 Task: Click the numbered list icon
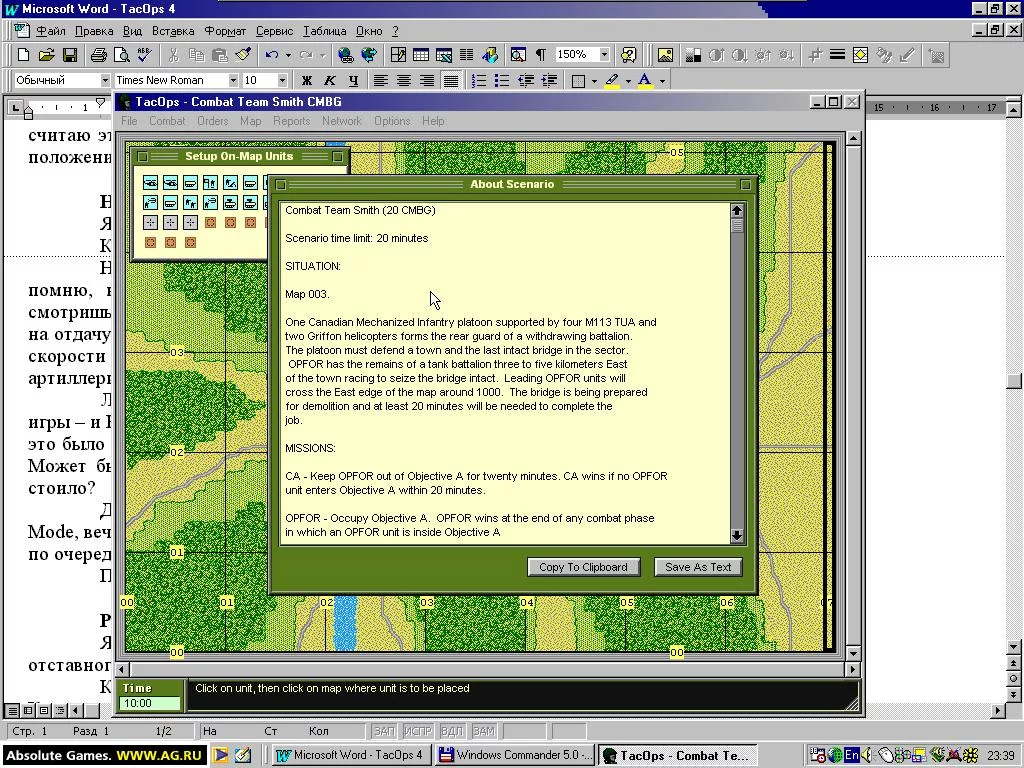click(x=479, y=80)
